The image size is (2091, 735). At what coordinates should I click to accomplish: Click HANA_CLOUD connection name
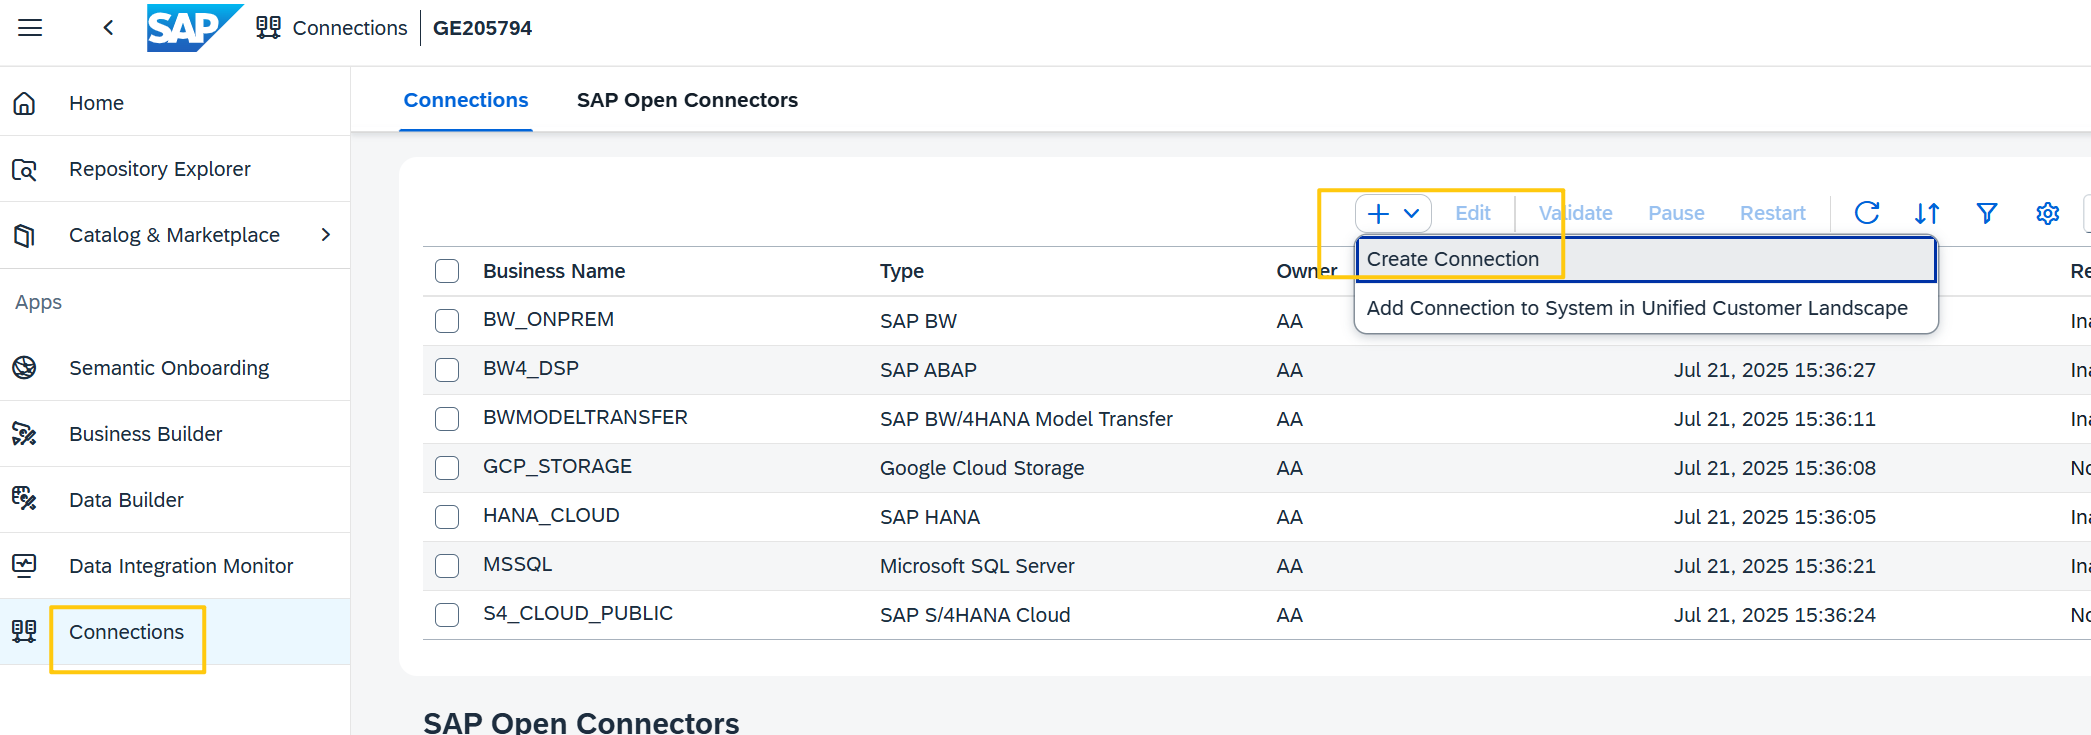tap(551, 515)
